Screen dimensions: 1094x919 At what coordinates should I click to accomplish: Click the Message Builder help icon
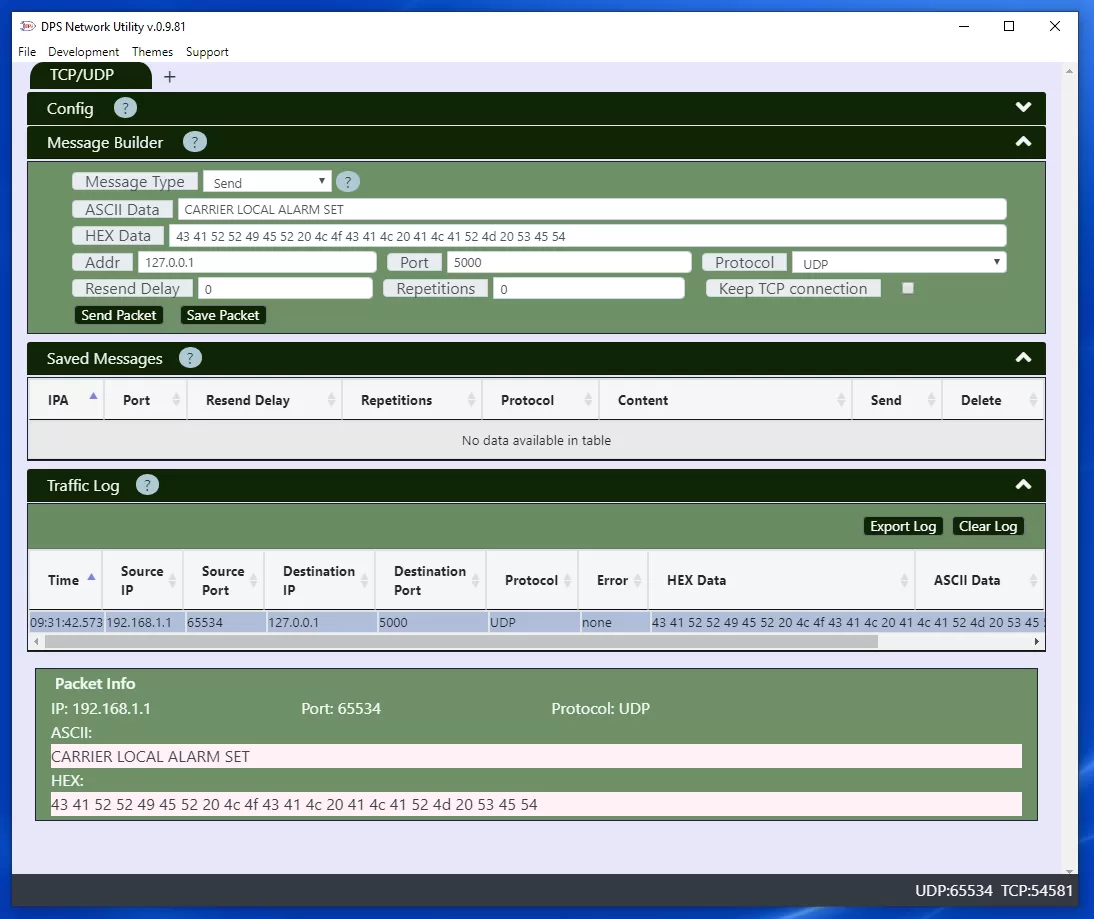click(x=194, y=142)
